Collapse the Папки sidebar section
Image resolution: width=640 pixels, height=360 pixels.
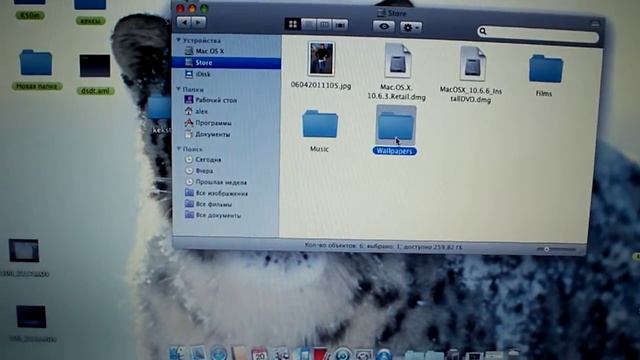(178, 89)
